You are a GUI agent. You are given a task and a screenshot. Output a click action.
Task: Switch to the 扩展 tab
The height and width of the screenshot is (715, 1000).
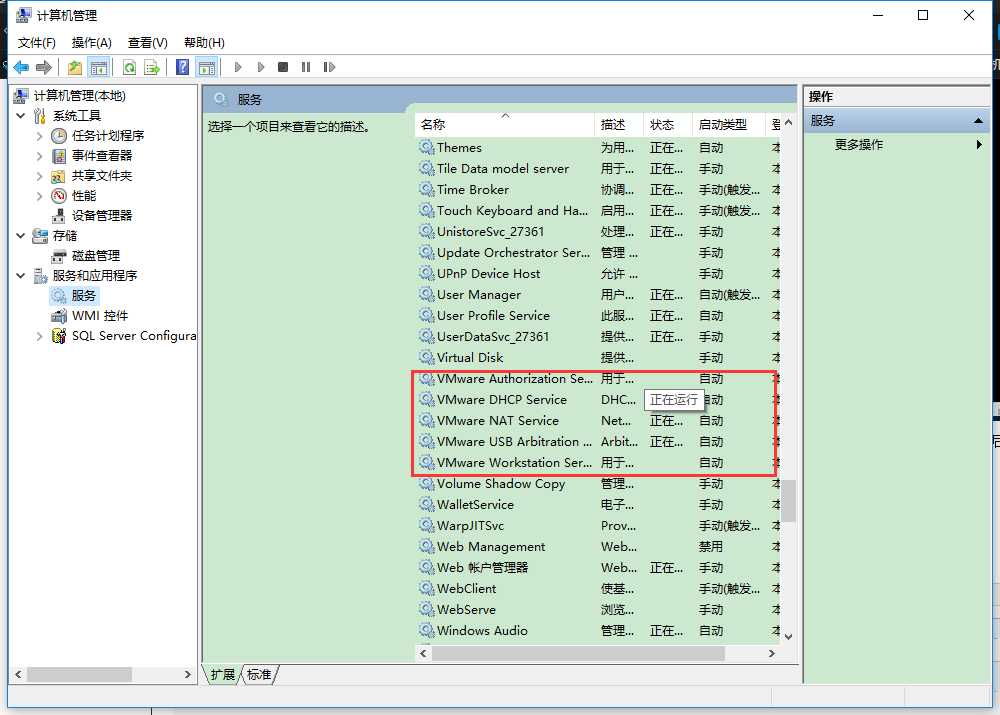223,675
